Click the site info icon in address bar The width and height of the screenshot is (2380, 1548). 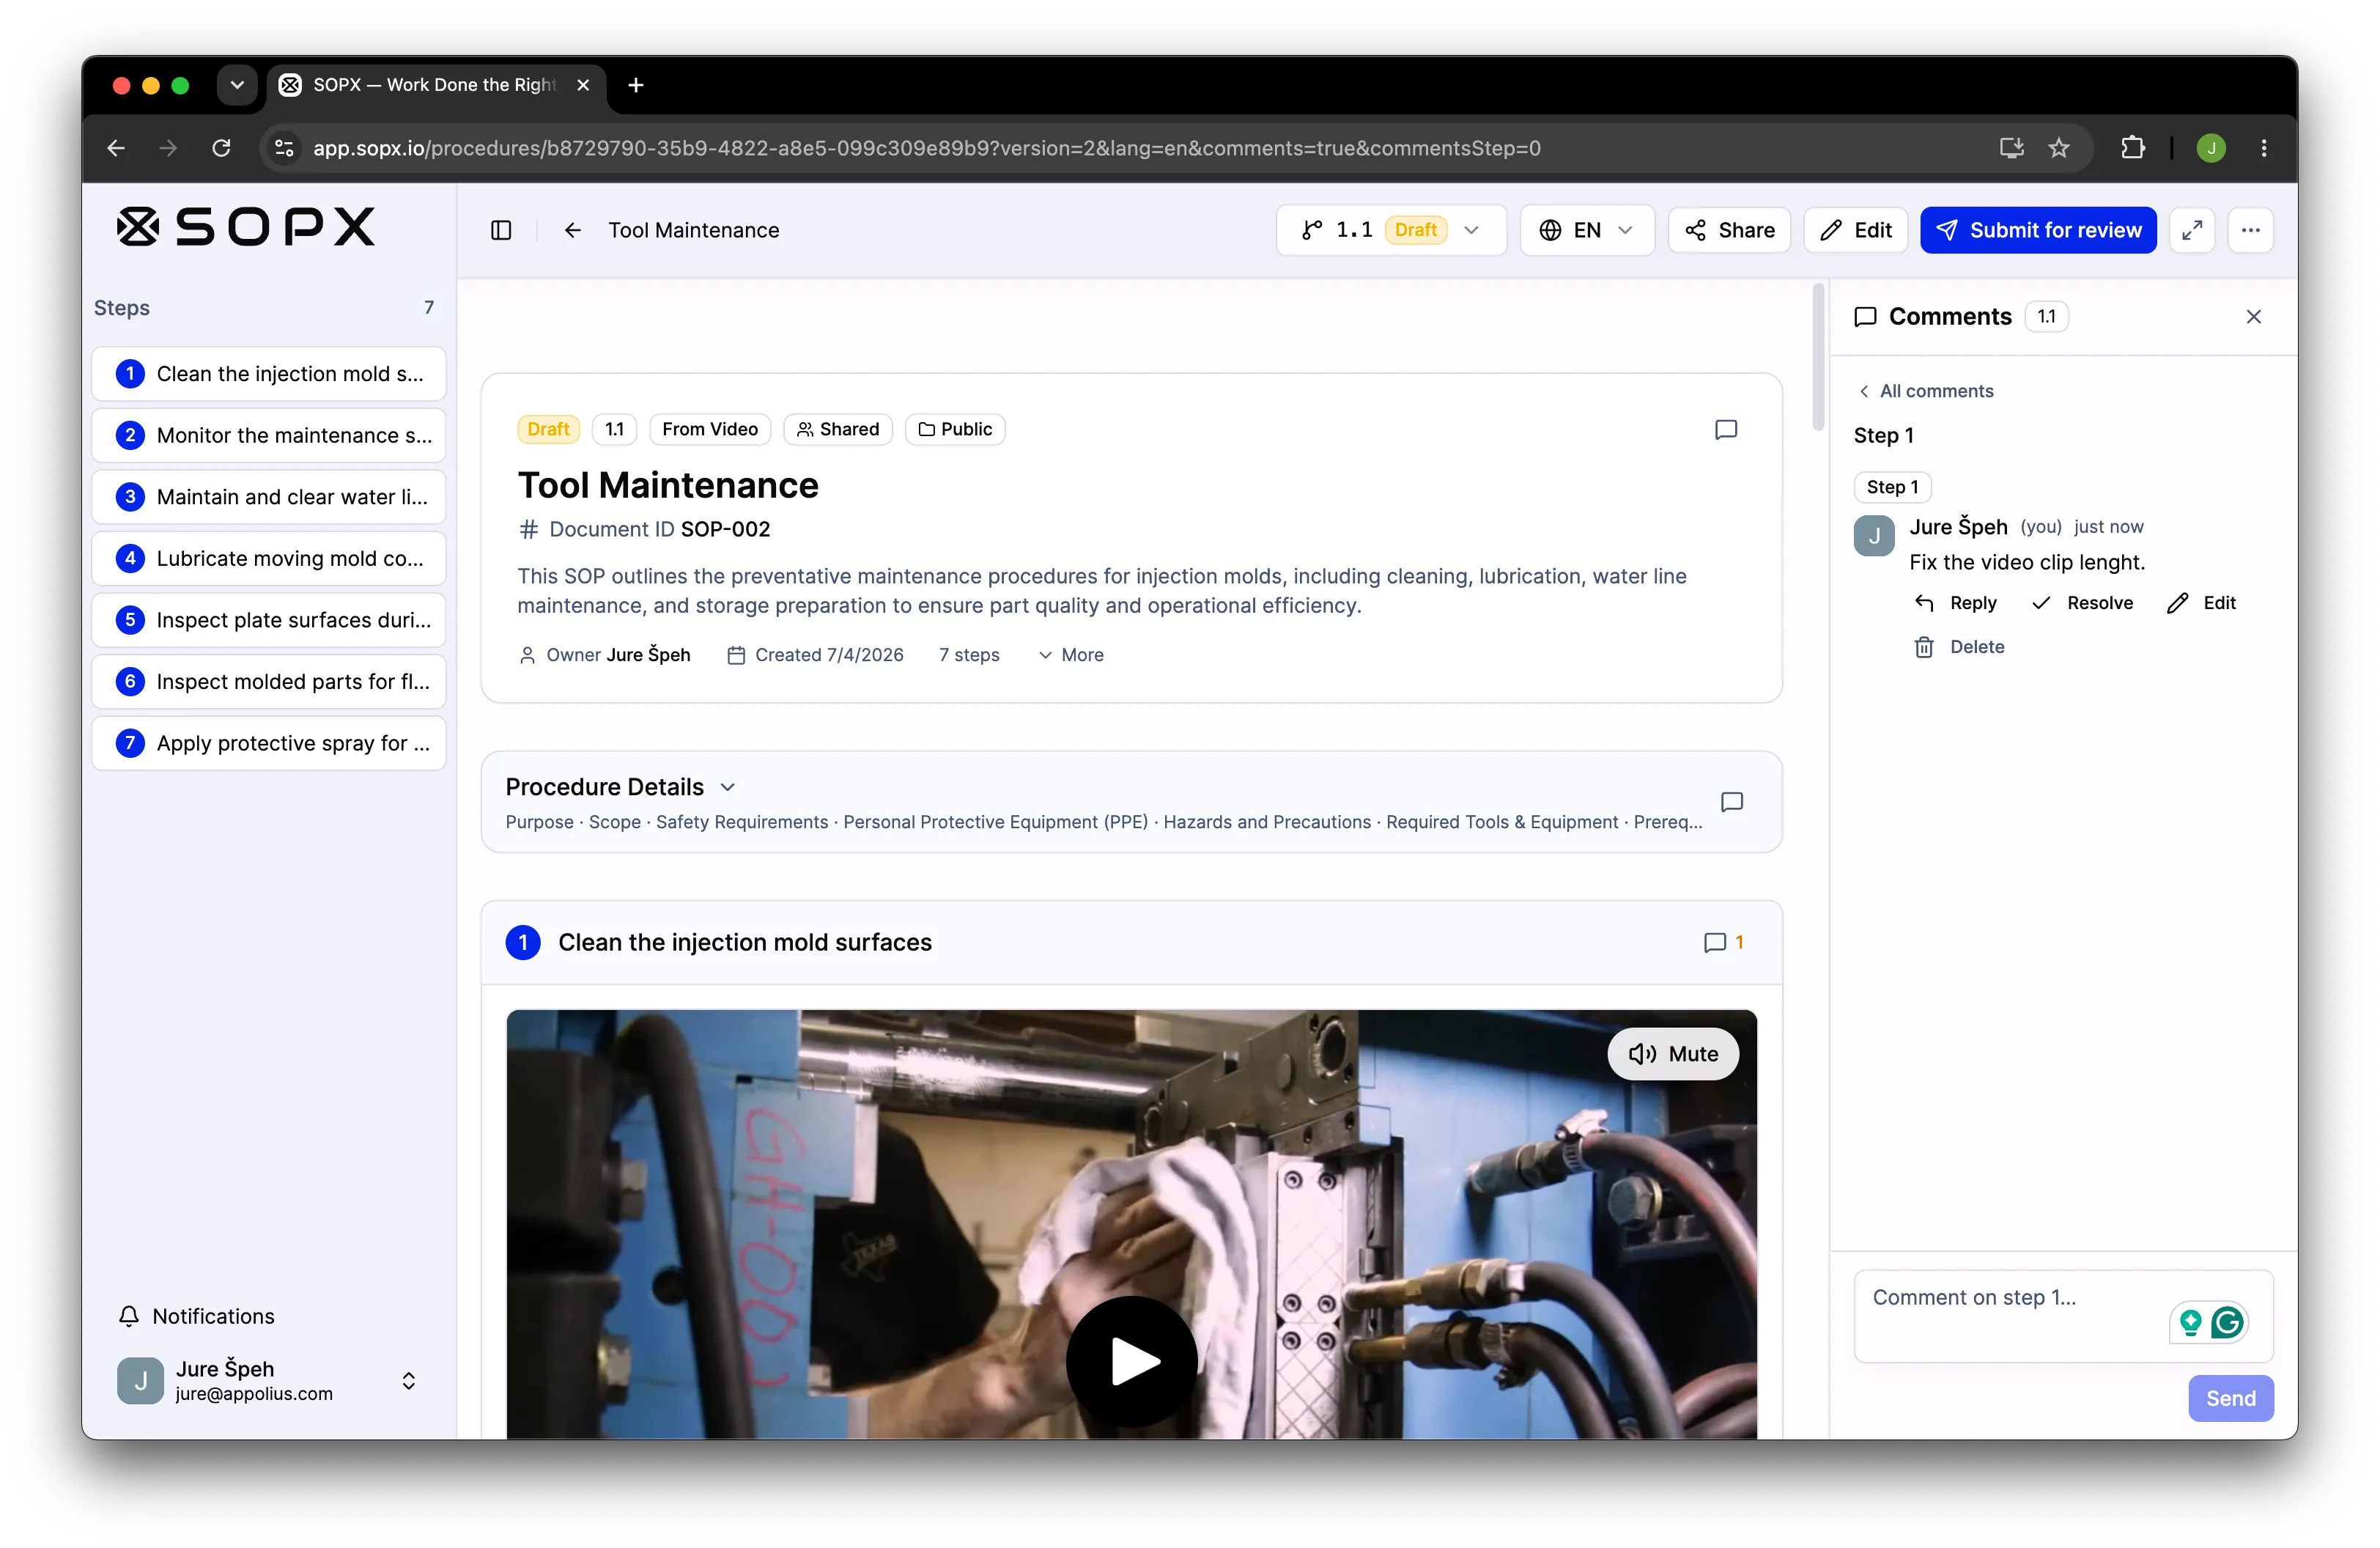pos(285,148)
